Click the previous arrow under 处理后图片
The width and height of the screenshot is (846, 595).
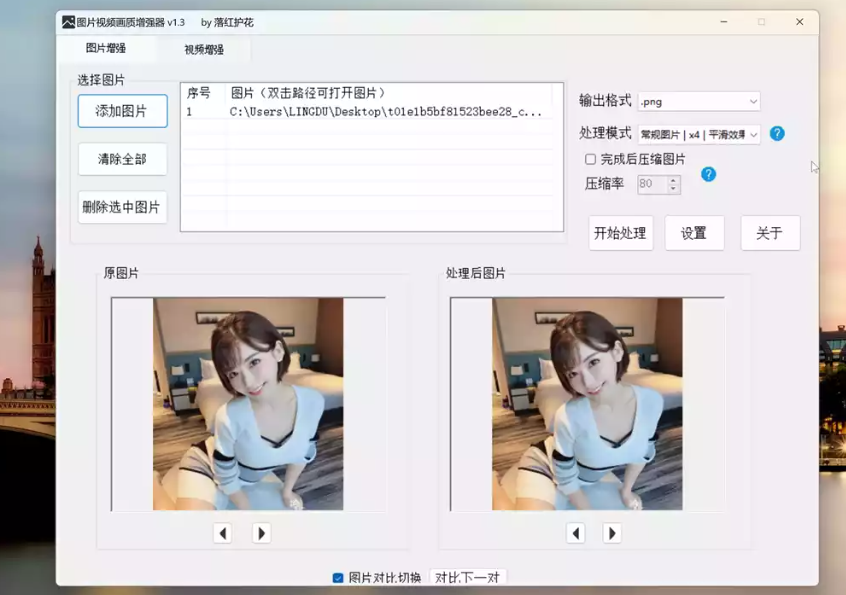[577, 533]
